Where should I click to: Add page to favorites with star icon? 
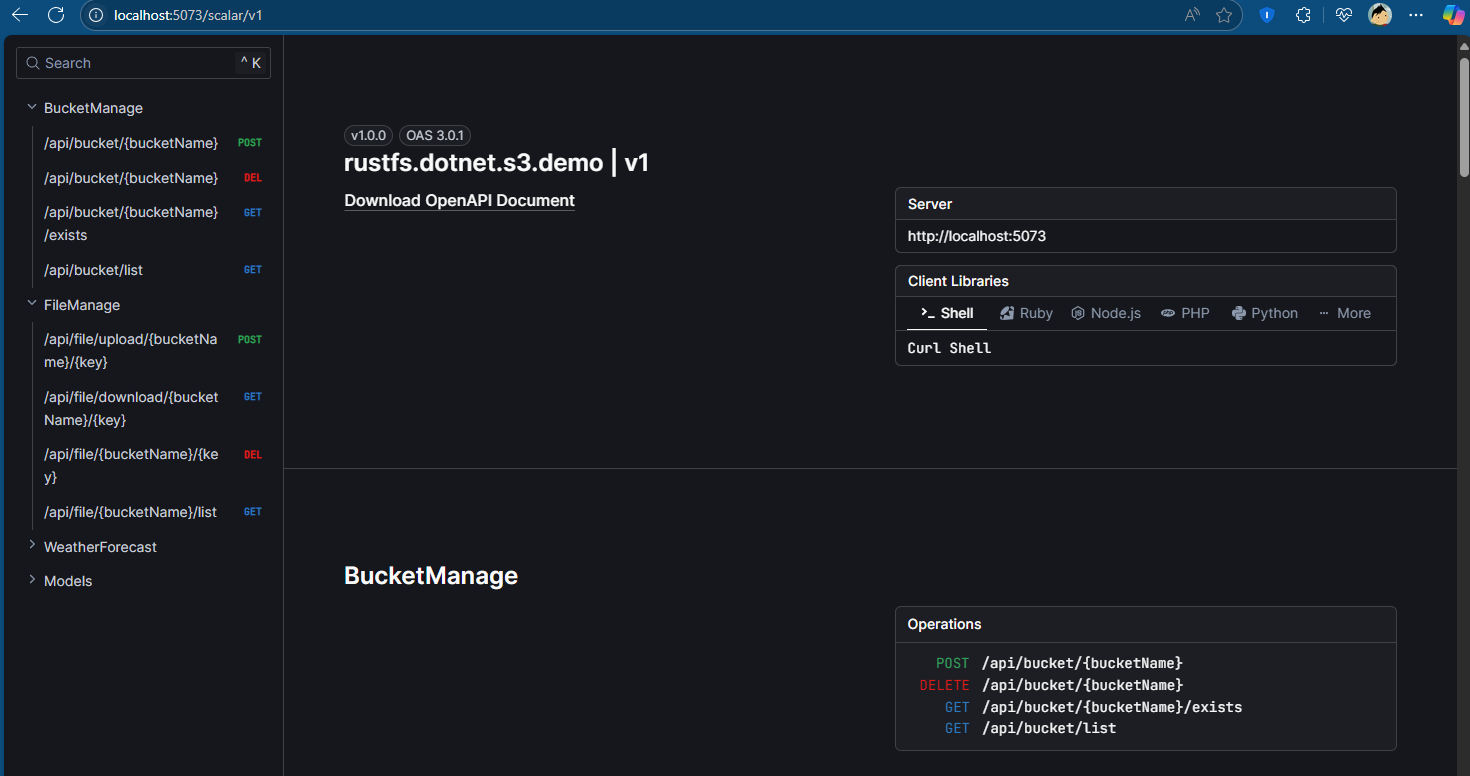(x=1223, y=15)
